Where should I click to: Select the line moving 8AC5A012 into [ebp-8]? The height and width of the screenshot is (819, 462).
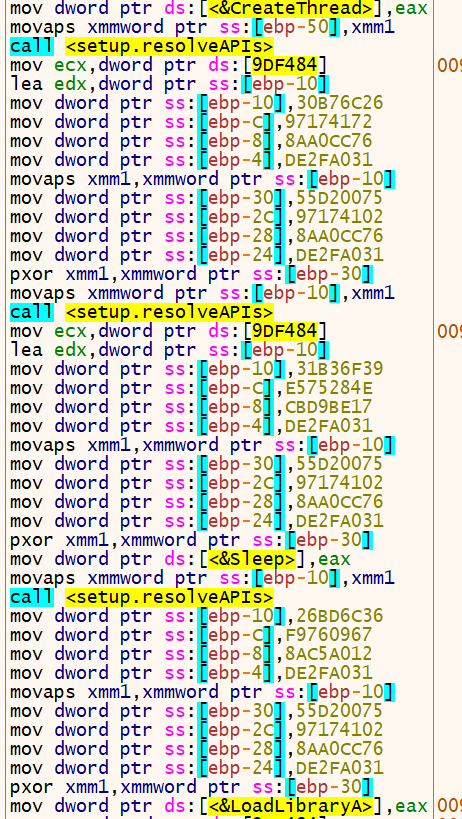(191, 653)
